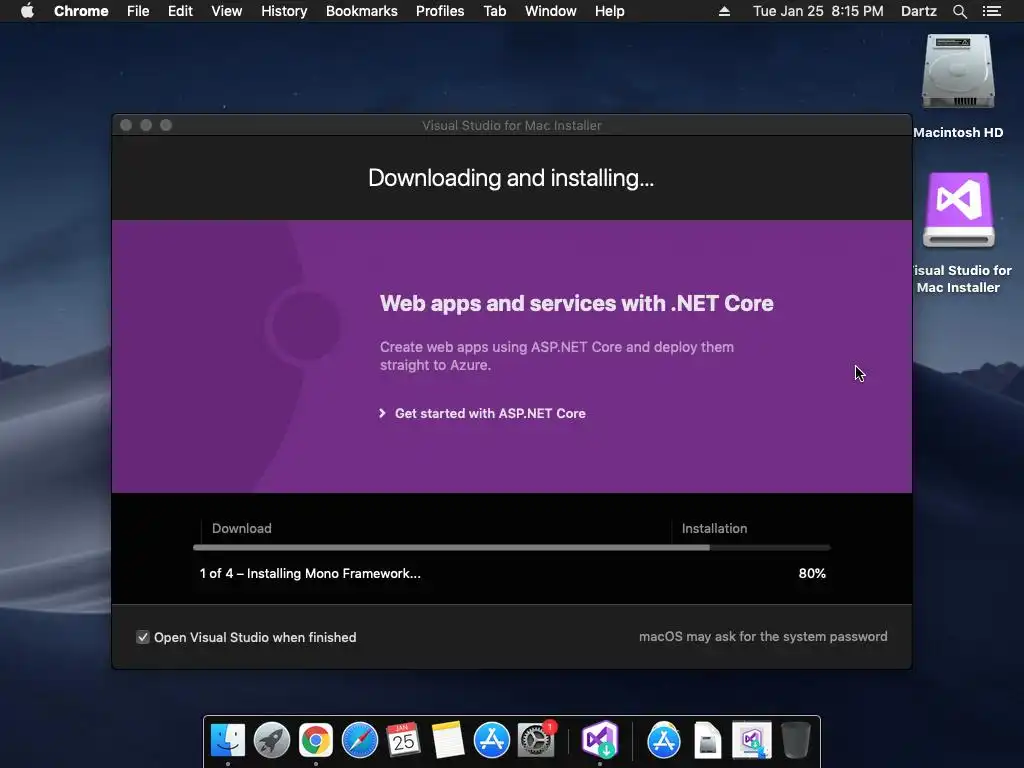The image size is (1024, 768).
Task: Open Calendar showing 25 in dock
Action: (404, 740)
